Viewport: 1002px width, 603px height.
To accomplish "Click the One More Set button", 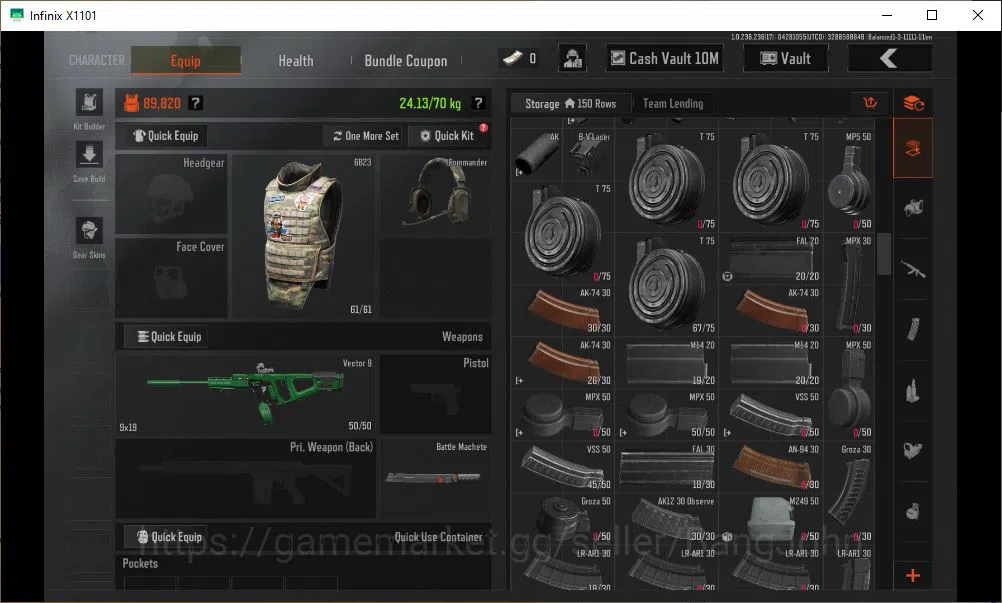I will tap(366, 136).
